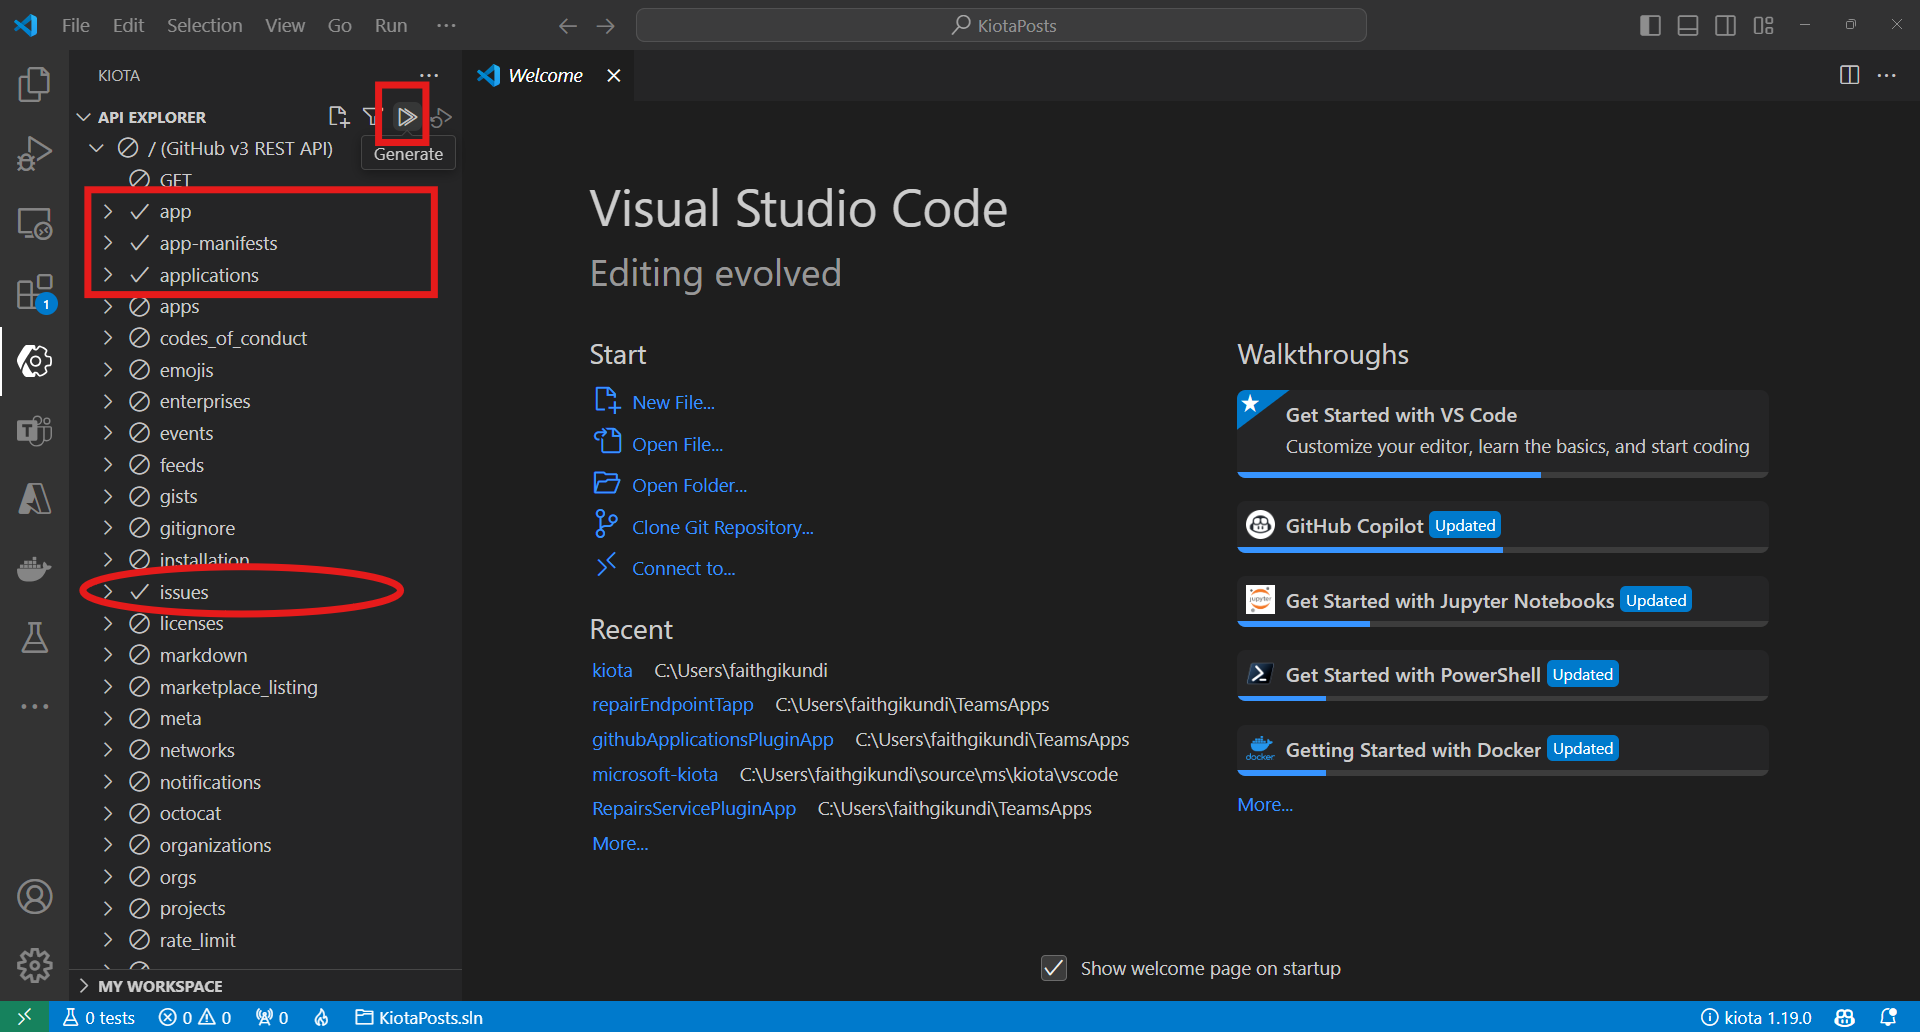Open the File menu
This screenshot has width=1920, height=1032.
[76, 25]
